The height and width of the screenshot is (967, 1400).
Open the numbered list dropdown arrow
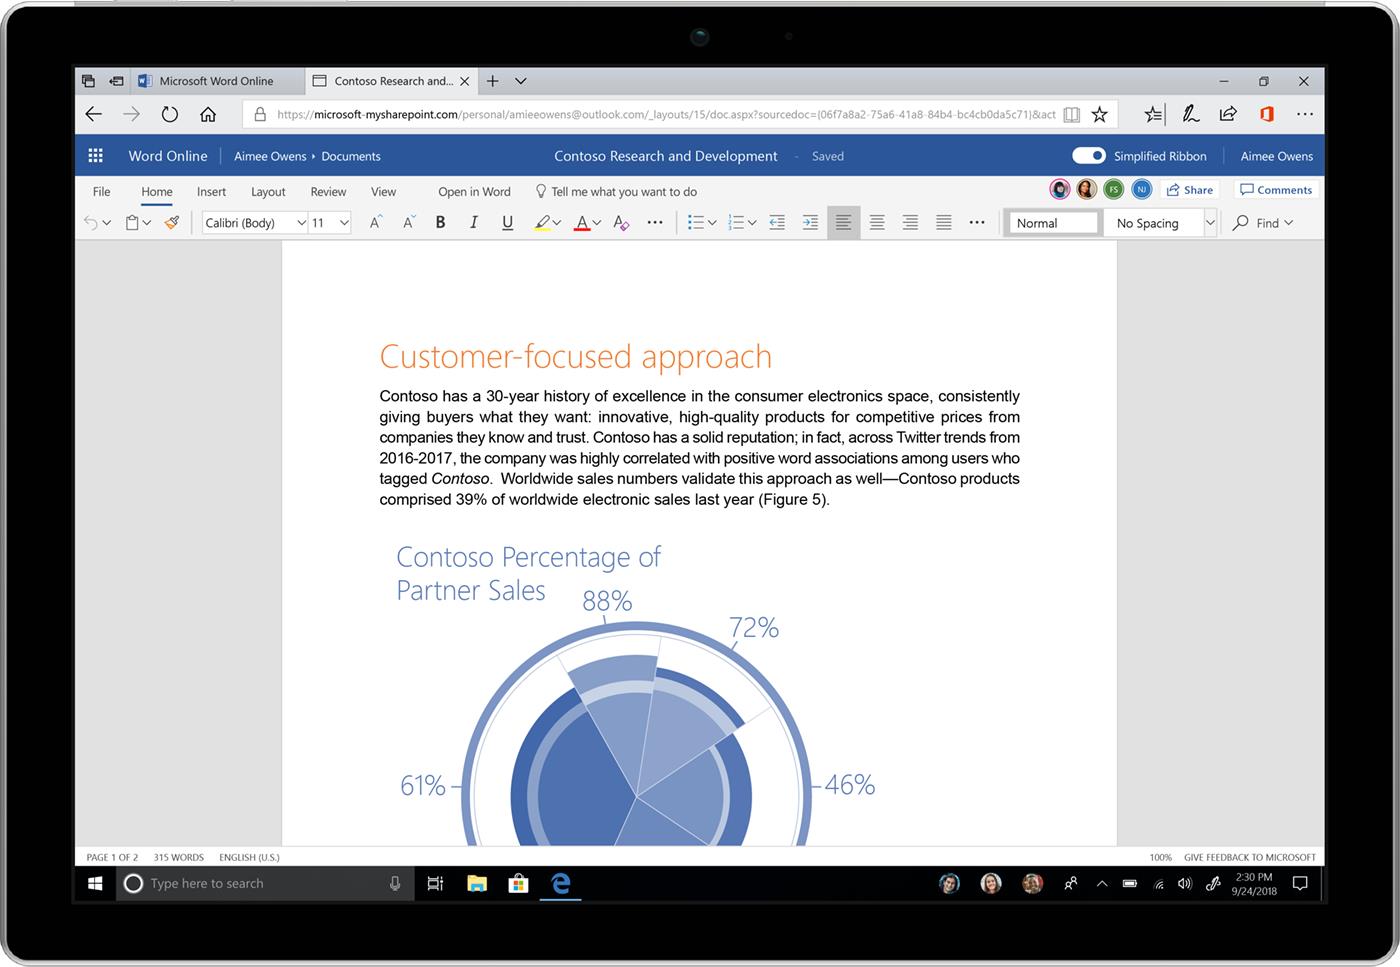[753, 222]
